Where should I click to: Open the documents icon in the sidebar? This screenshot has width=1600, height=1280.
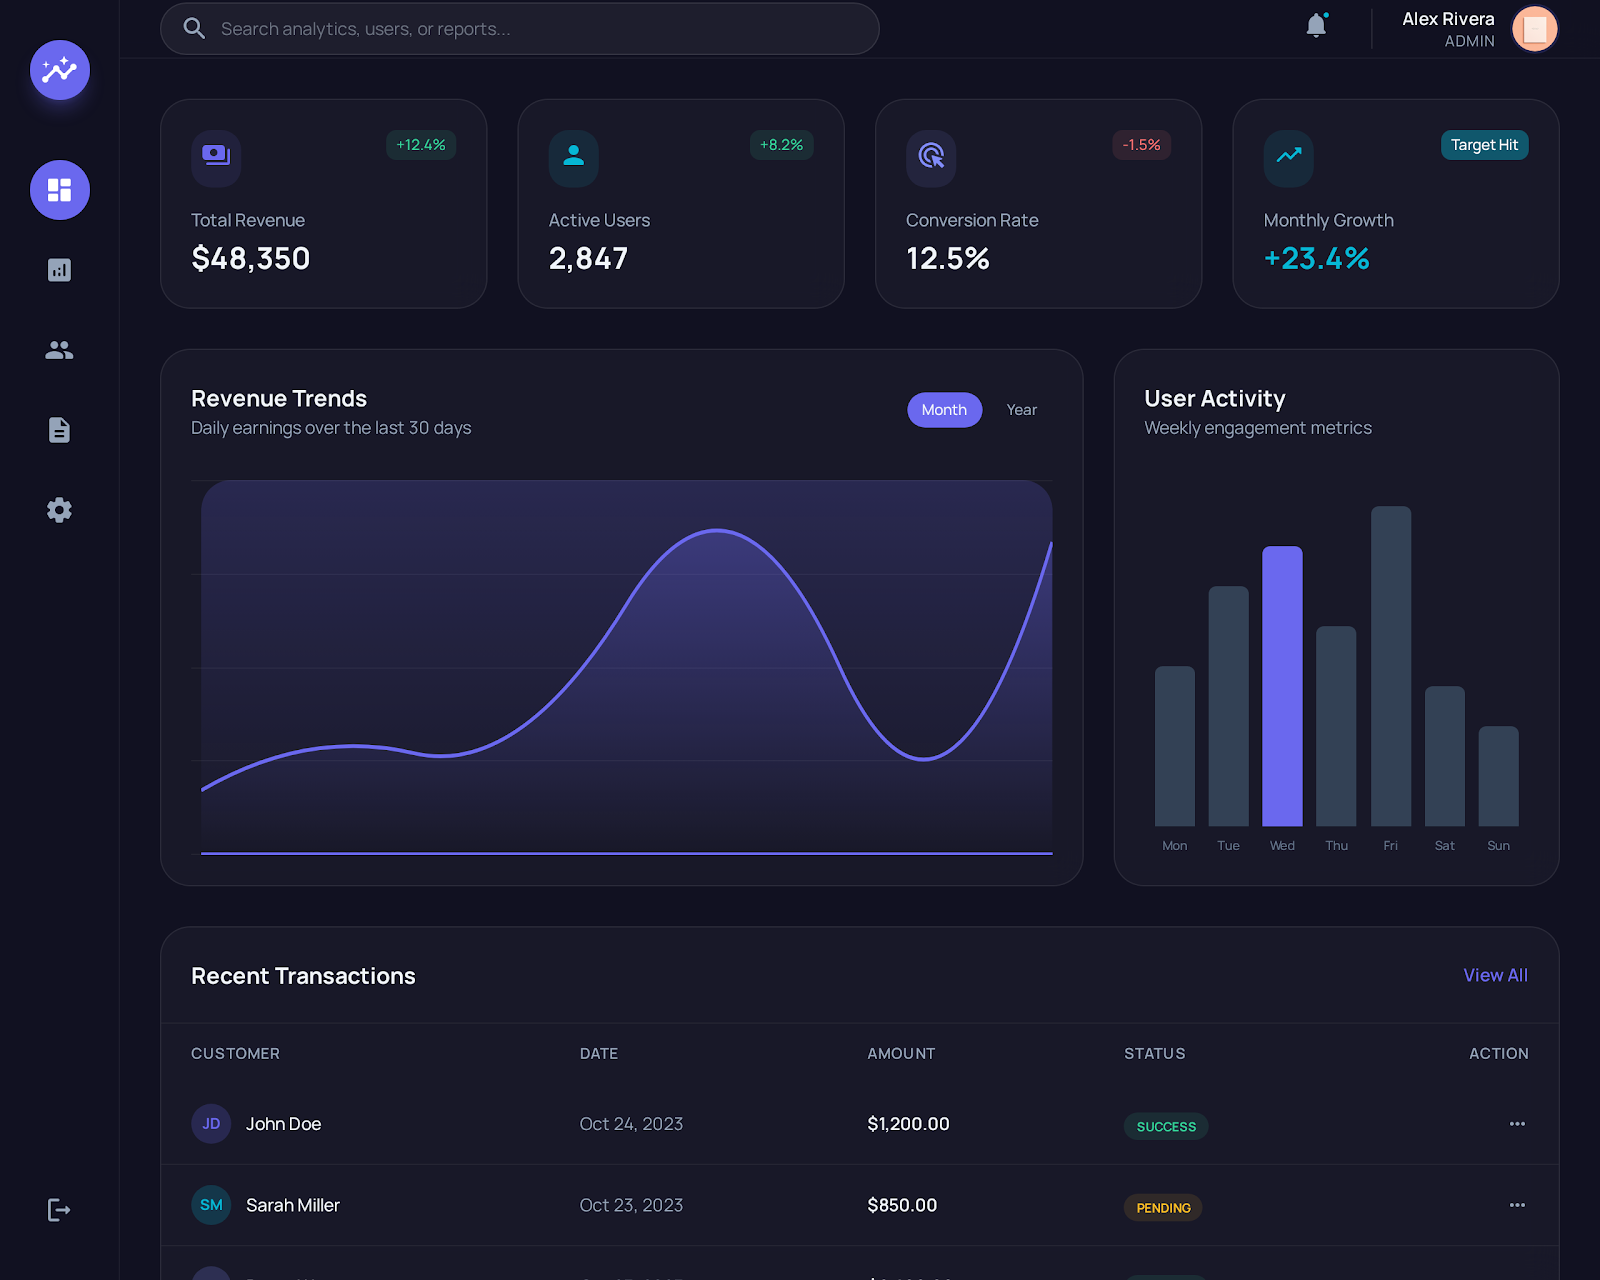[59, 430]
